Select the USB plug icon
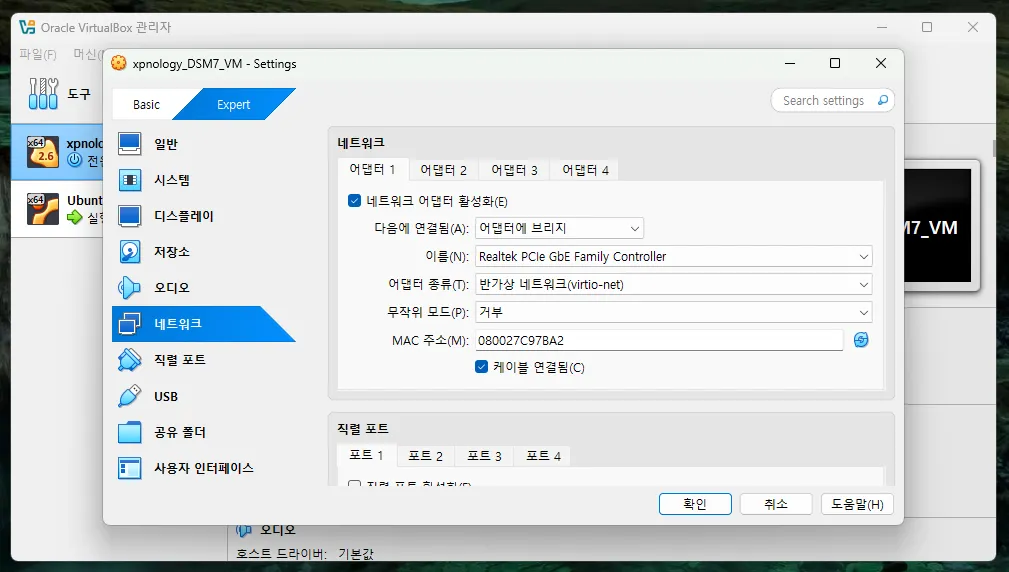1009x572 pixels. [129, 396]
